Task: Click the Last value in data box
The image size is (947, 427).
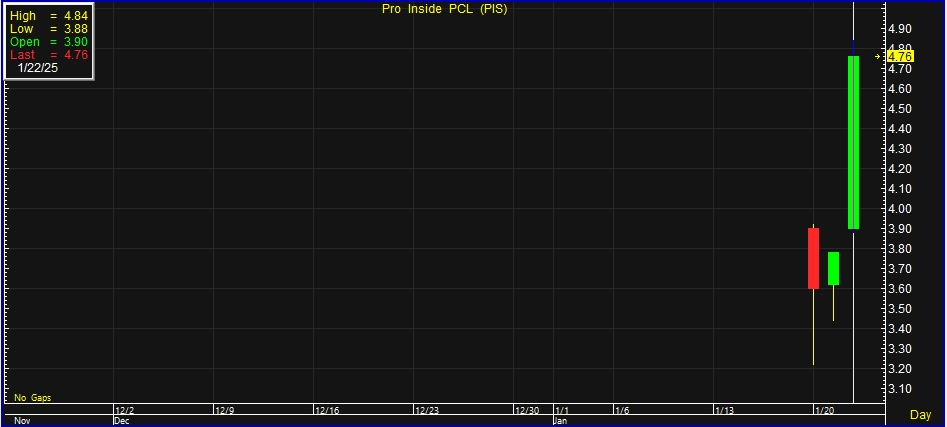Action: [75, 54]
